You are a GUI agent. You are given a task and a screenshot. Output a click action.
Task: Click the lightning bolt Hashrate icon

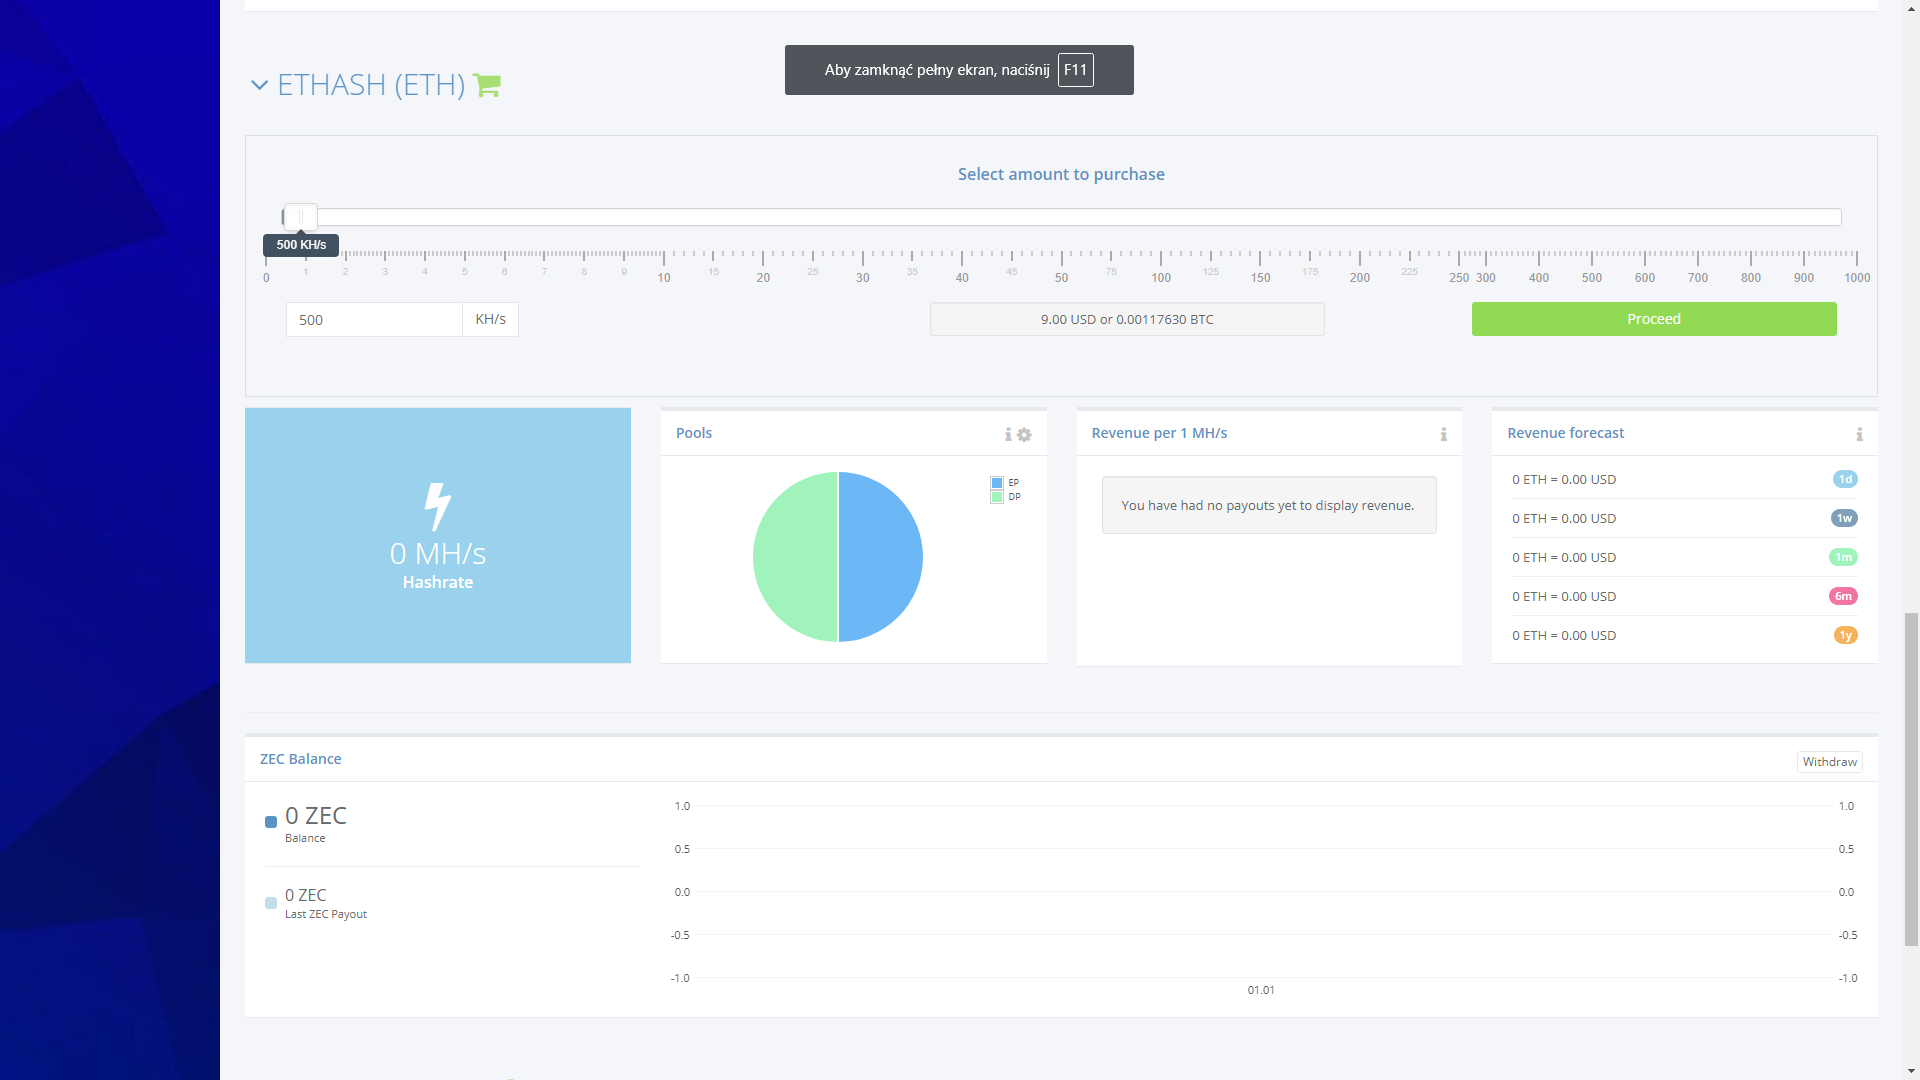click(x=437, y=506)
